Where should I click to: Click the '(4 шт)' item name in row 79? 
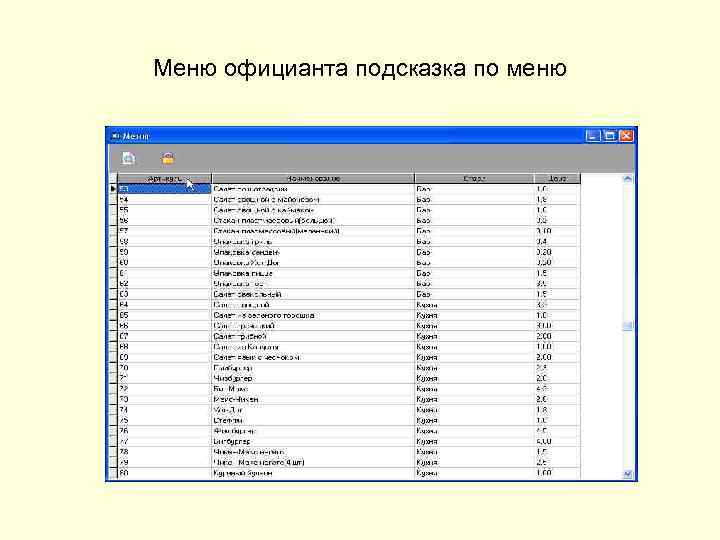[x=259, y=462]
